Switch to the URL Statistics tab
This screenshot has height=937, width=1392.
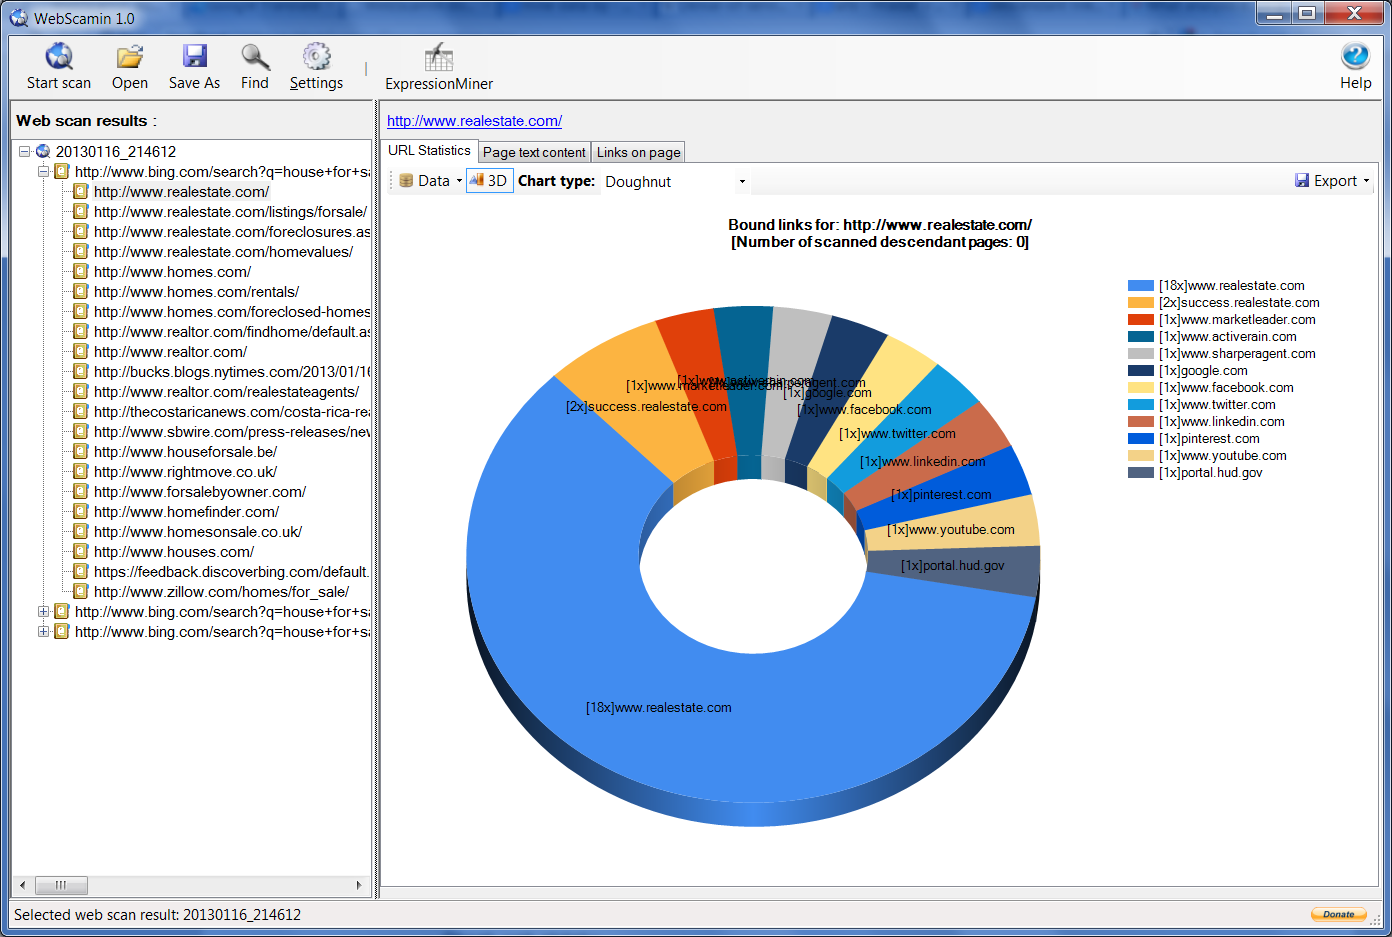coord(429,150)
